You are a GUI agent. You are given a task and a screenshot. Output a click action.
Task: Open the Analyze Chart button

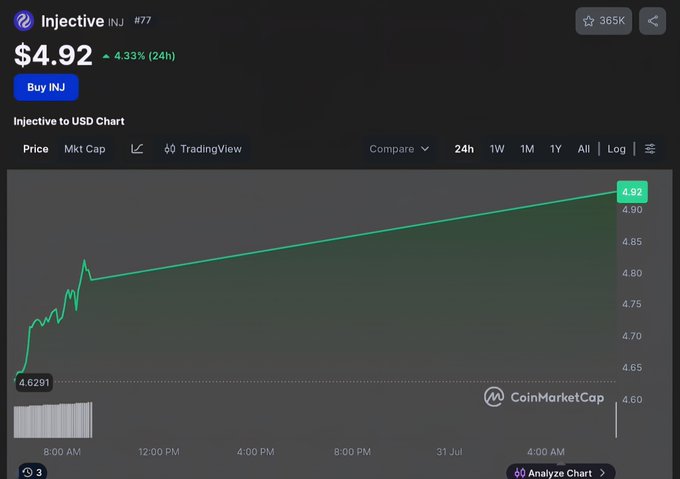coord(560,472)
